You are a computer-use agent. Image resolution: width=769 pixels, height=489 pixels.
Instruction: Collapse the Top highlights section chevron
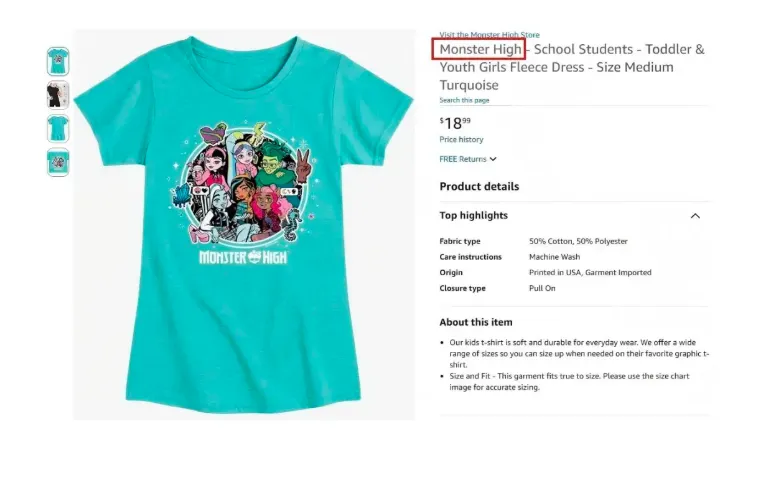[695, 216]
